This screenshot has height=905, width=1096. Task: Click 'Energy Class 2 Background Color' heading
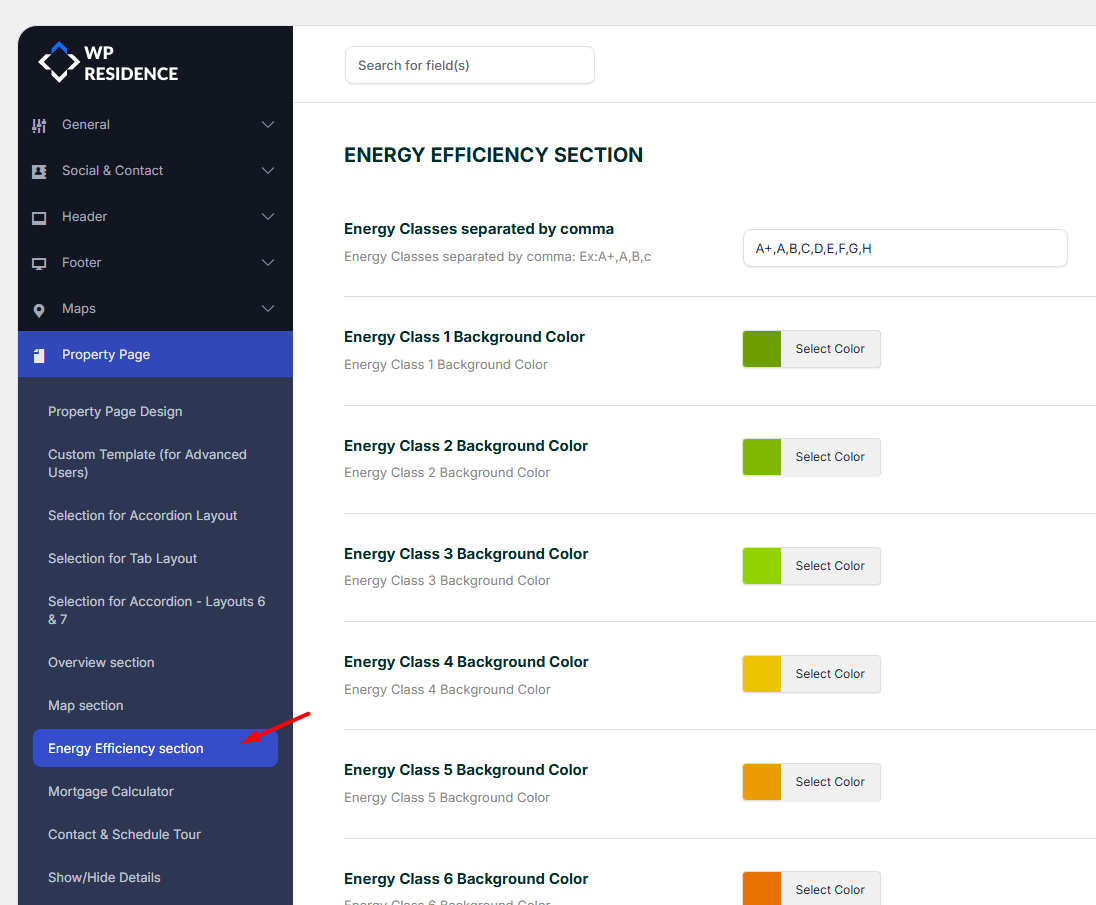pos(466,446)
